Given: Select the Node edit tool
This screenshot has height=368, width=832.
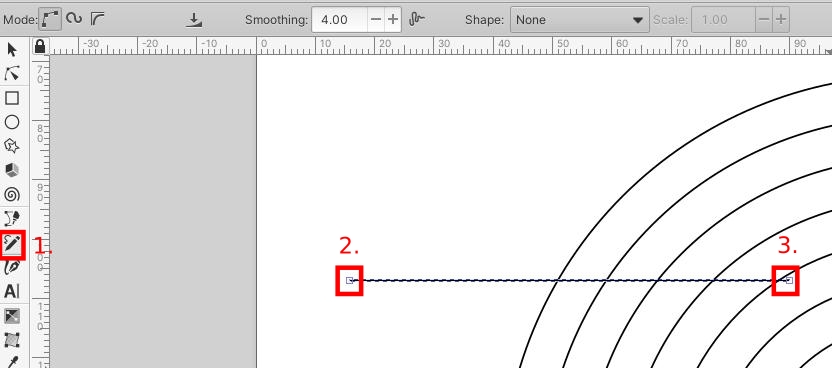Looking at the screenshot, I should tap(12, 74).
